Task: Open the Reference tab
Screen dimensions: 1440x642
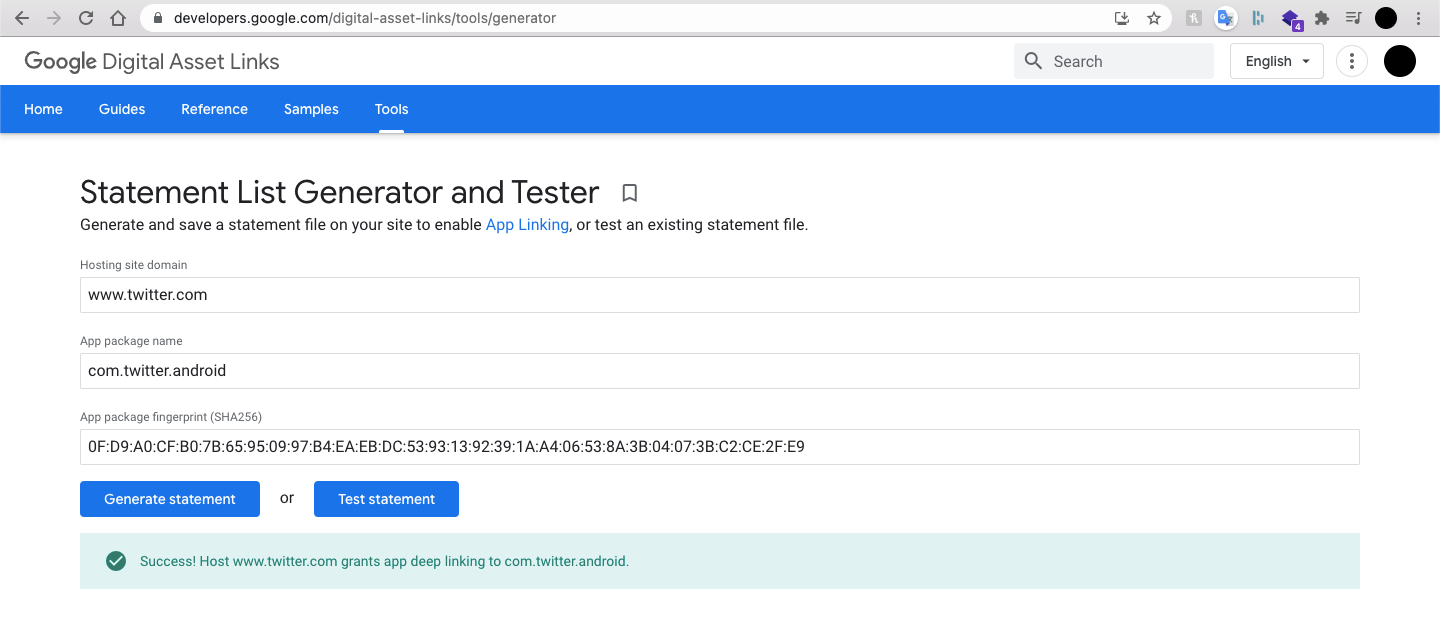Action: 214,109
